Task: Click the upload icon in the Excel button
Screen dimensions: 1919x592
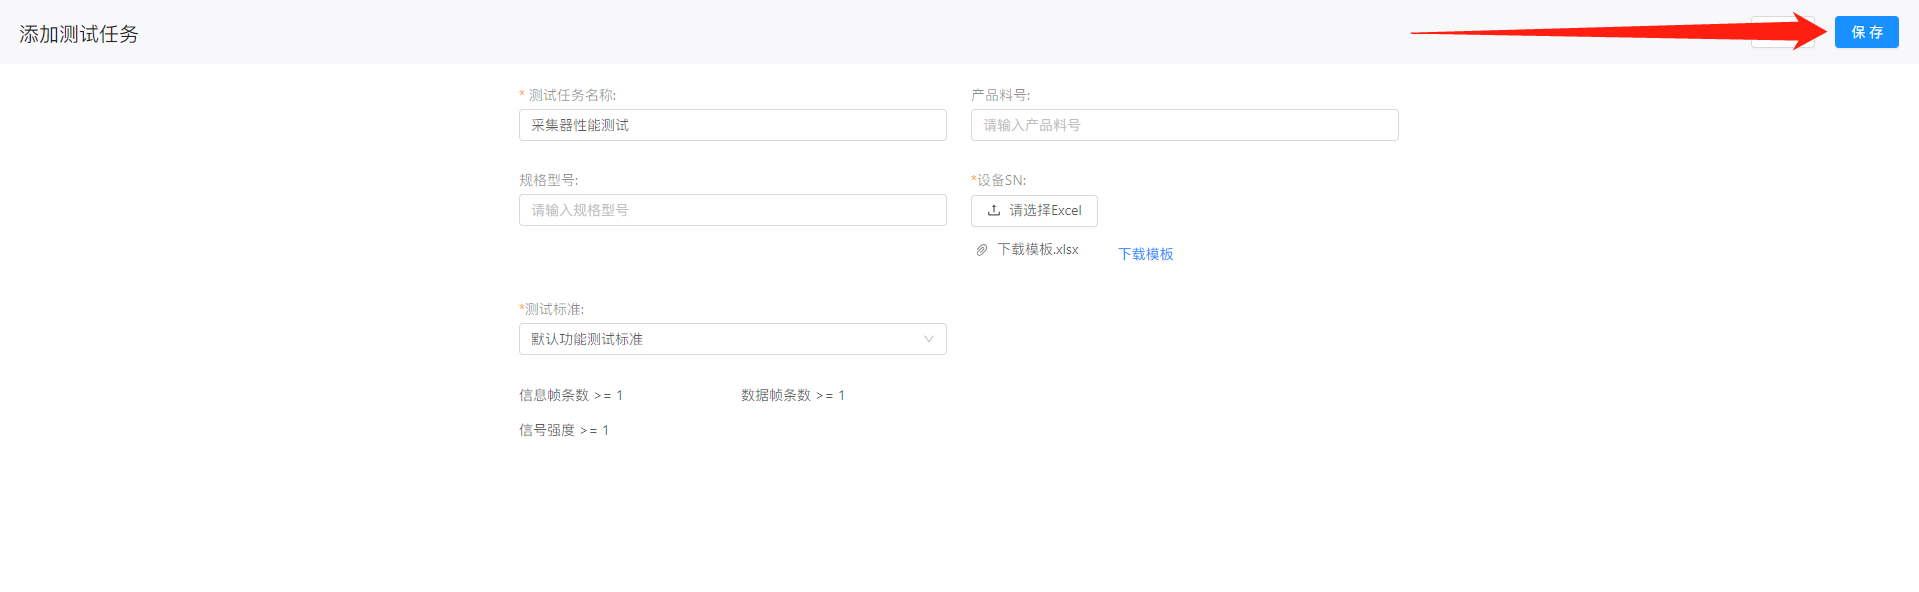Action: pos(994,211)
